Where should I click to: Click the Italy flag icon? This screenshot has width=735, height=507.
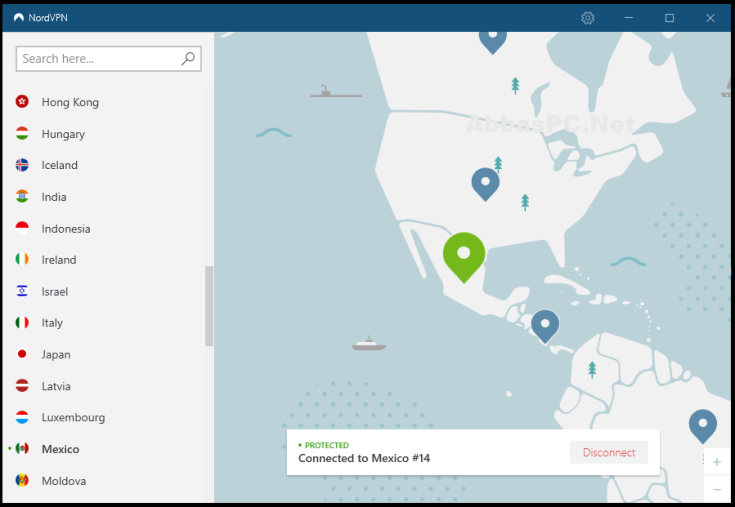(22, 322)
